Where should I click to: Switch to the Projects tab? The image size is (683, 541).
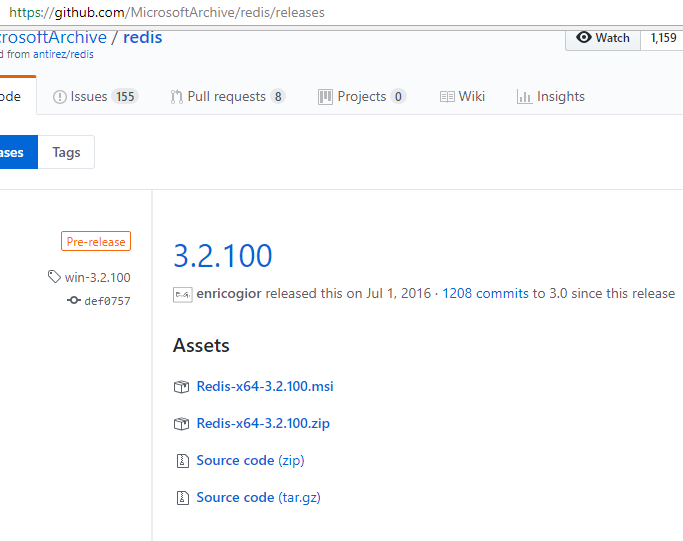click(362, 97)
